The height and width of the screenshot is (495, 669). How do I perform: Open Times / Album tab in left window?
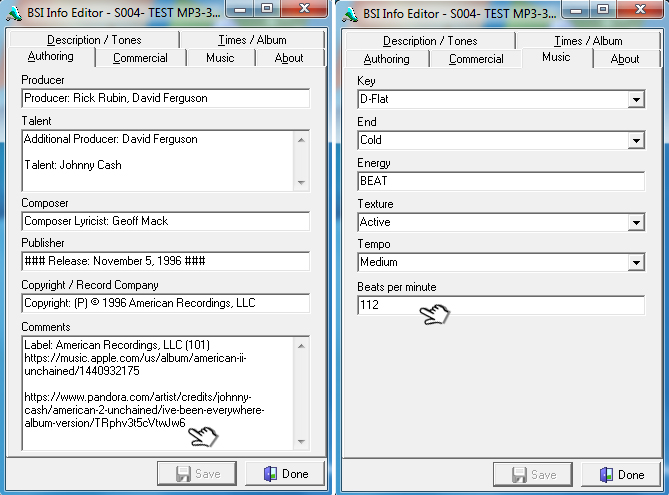(252, 40)
